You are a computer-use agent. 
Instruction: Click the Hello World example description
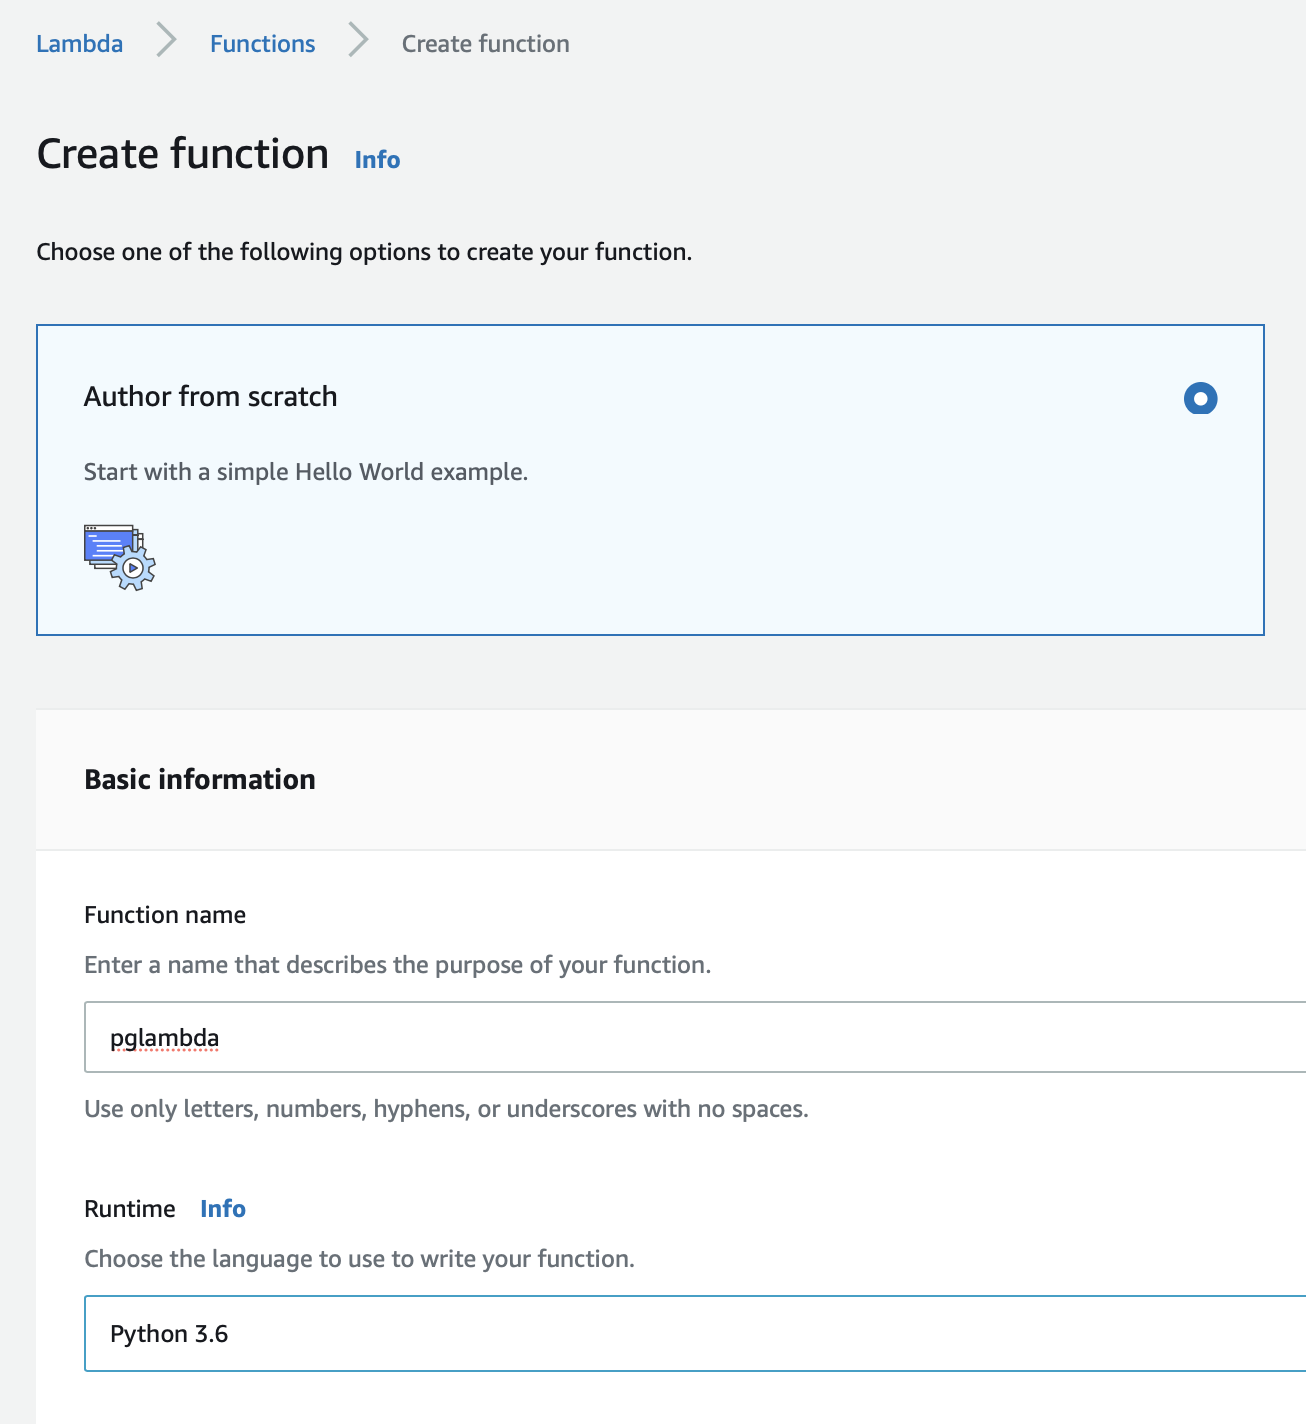point(305,472)
